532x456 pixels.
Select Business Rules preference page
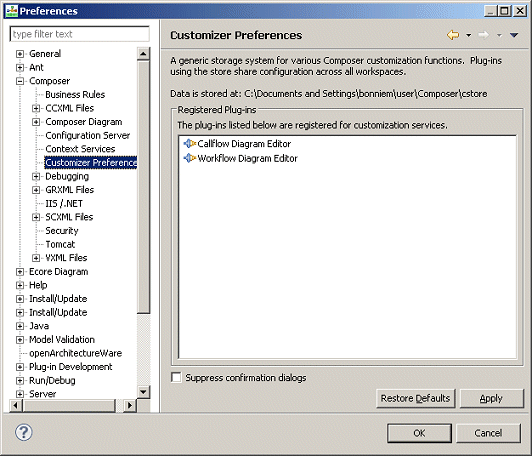coord(75,95)
